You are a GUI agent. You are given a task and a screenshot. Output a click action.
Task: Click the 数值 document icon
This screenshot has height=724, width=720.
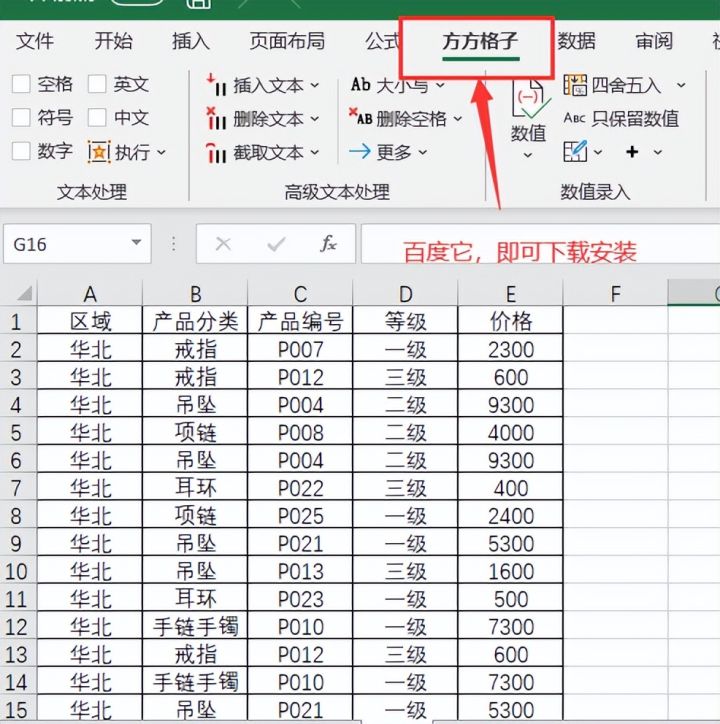(x=530, y=99)
